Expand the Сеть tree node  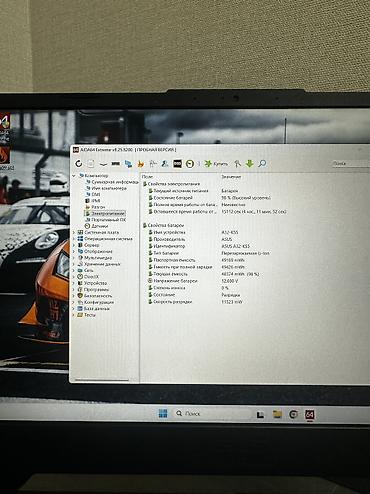[x=74, y=270]
